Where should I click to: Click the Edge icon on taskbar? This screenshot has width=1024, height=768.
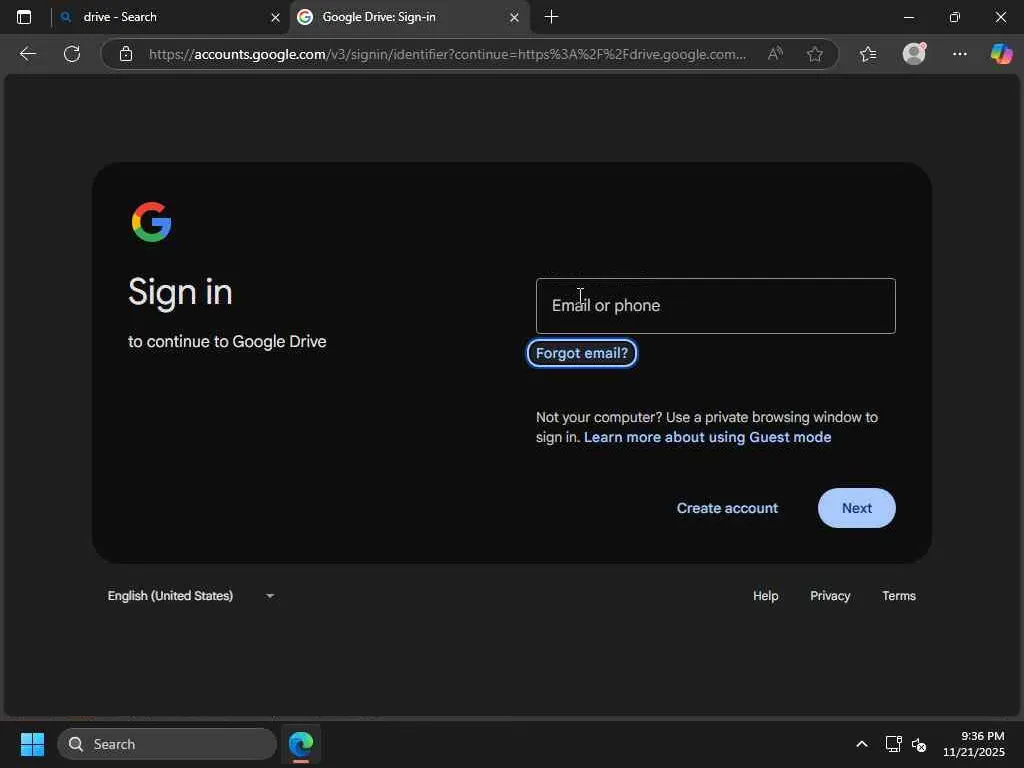tap(301, 744)
